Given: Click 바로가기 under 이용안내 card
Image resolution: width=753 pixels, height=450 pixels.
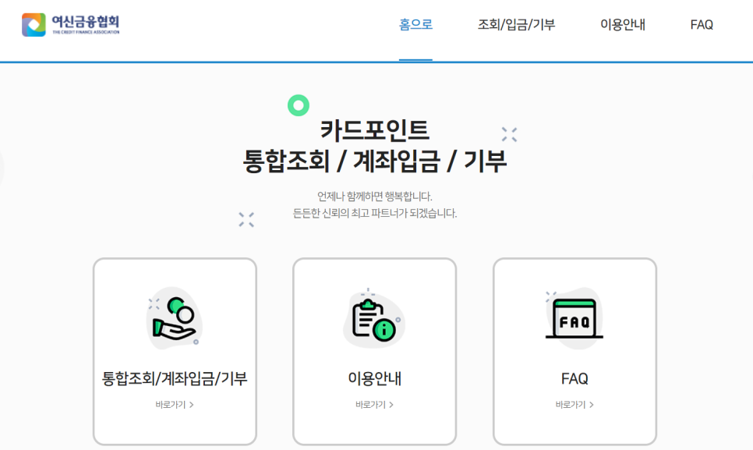Looking at the screenshot, I should pyautogui.click(x=375, y=405).
